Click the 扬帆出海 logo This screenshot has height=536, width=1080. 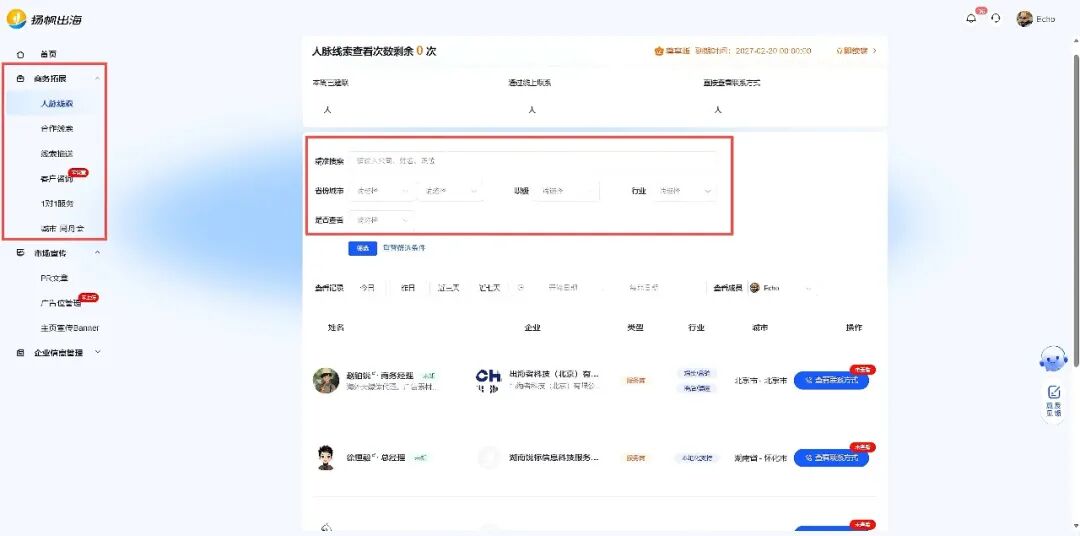45,19
